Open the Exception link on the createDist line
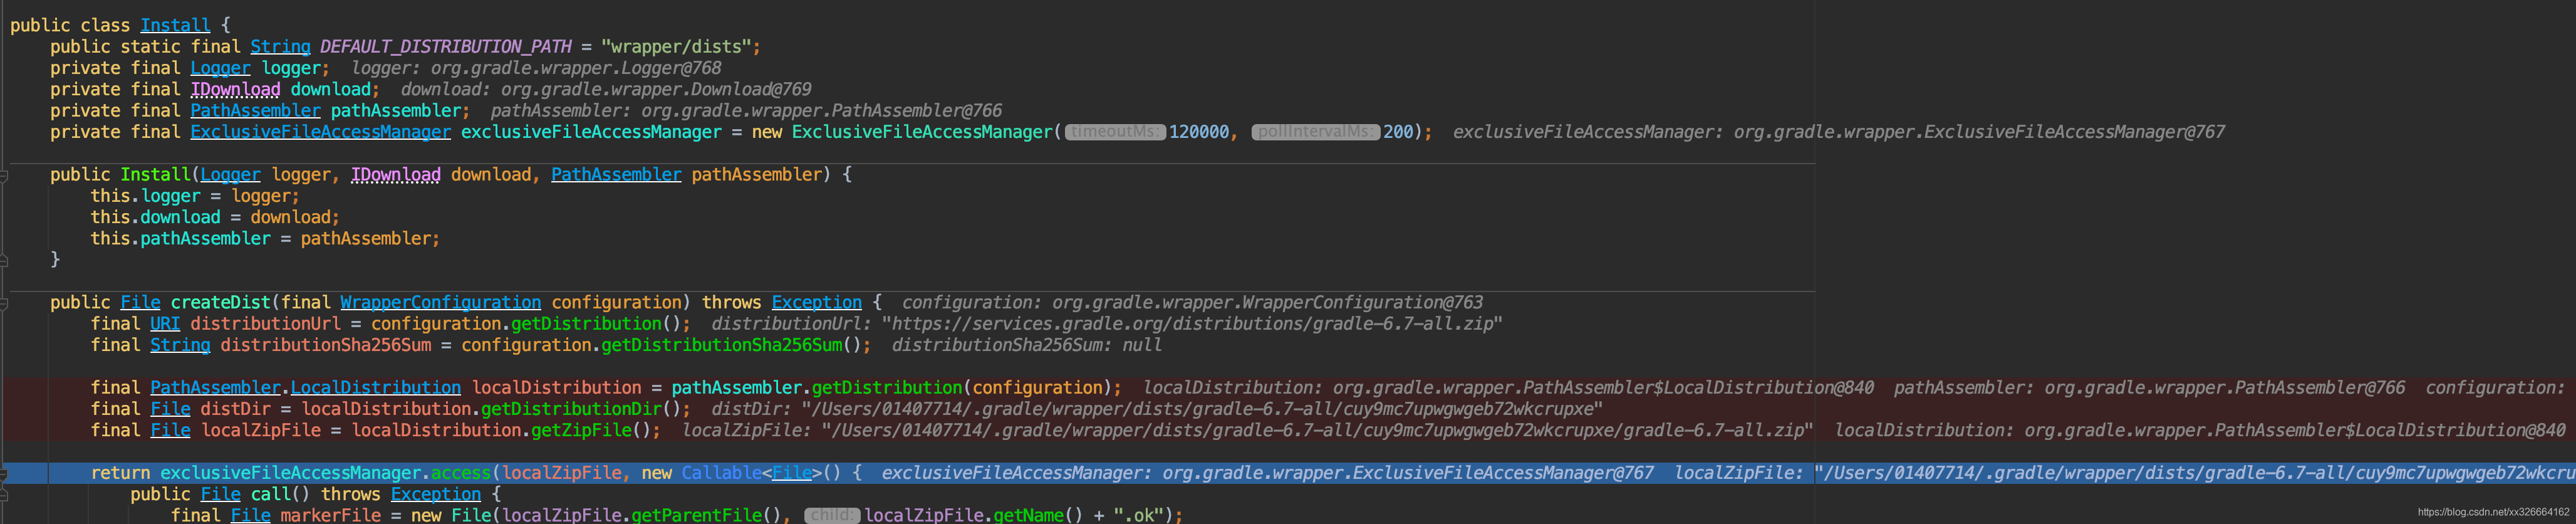The height and width of the screenshot is (524, 2576). 816,303
